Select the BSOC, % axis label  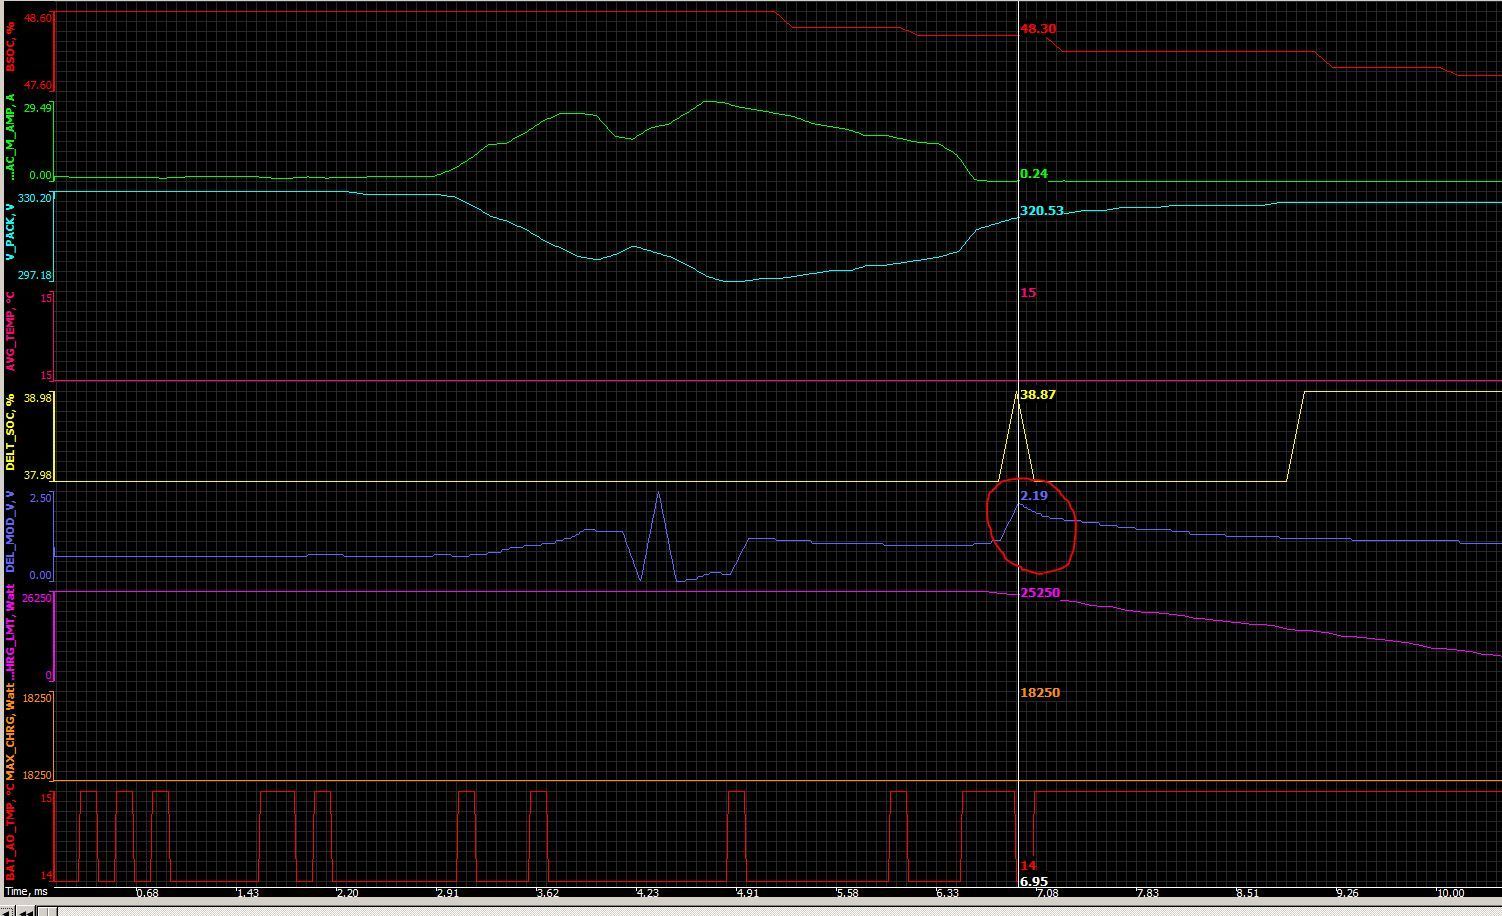tap(11, 46)
